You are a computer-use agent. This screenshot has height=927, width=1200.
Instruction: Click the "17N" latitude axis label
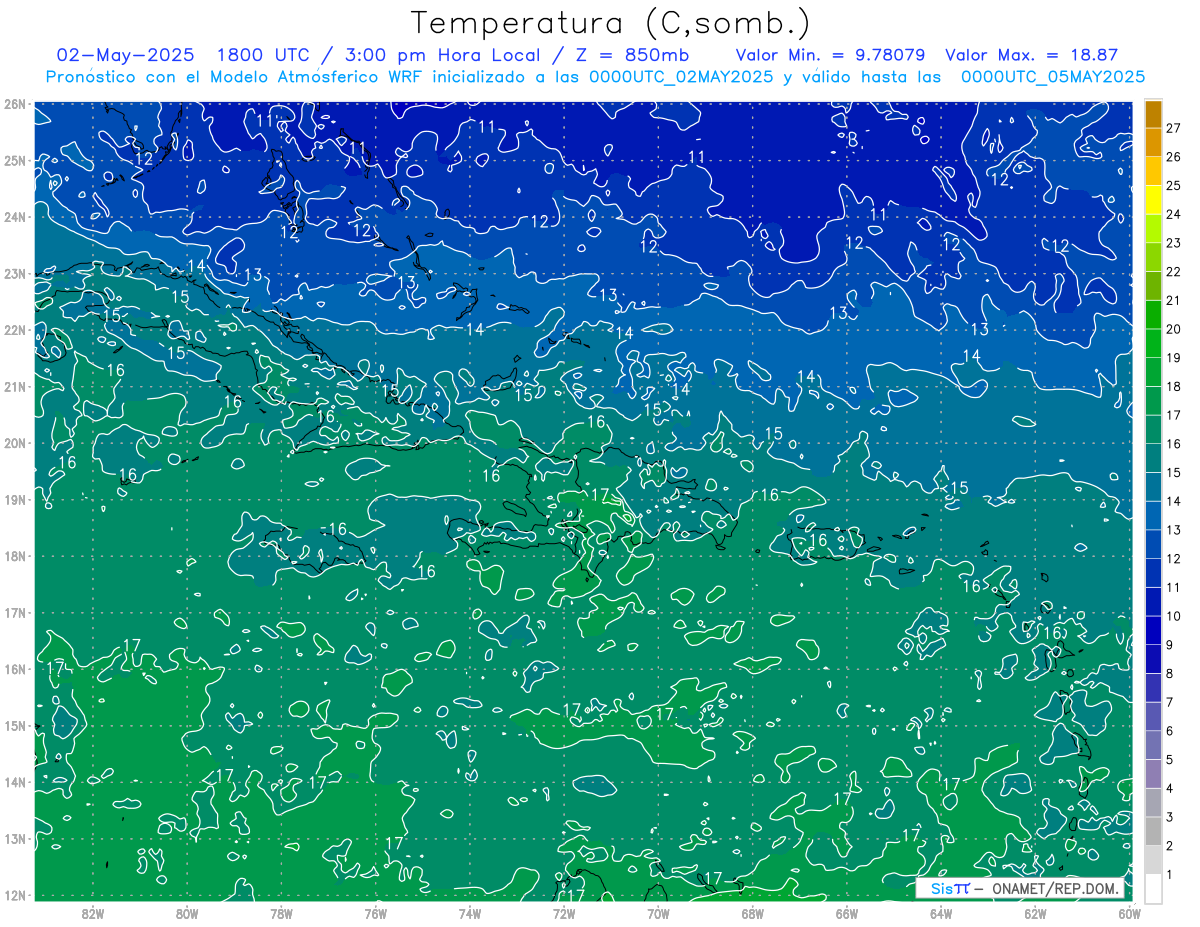pos(14,612)
